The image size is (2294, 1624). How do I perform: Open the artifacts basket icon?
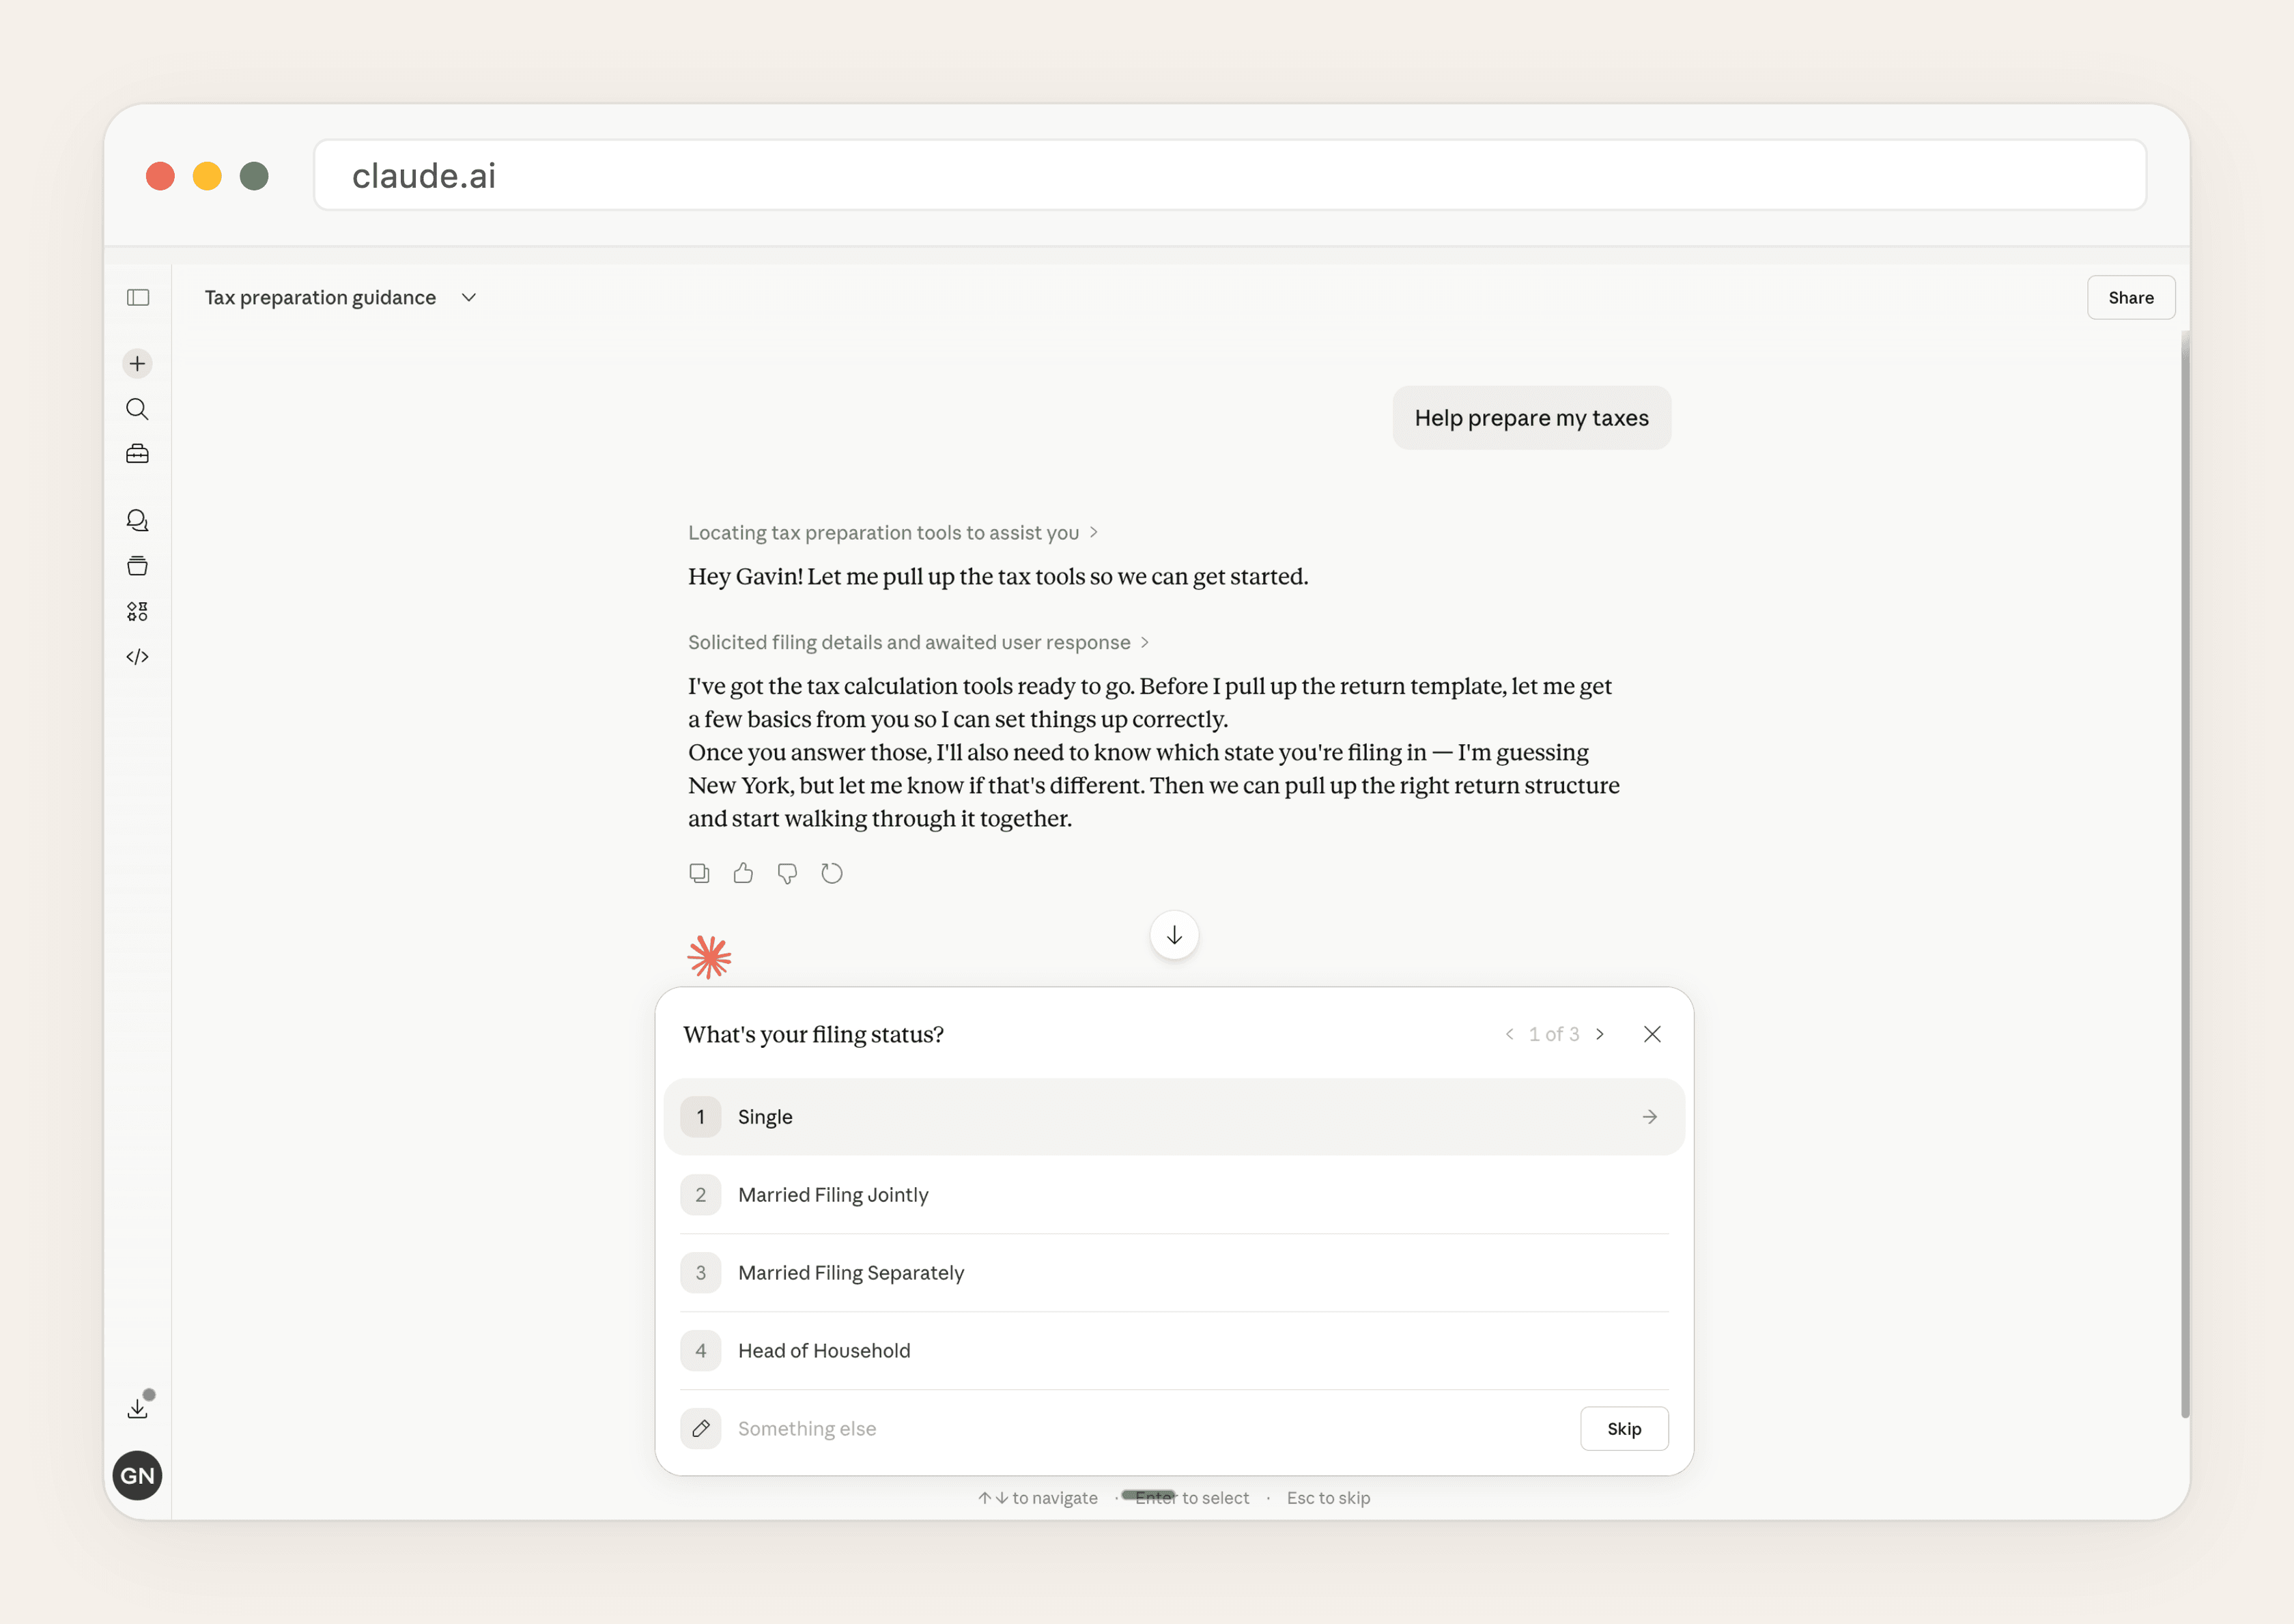(x=137, y=565)
